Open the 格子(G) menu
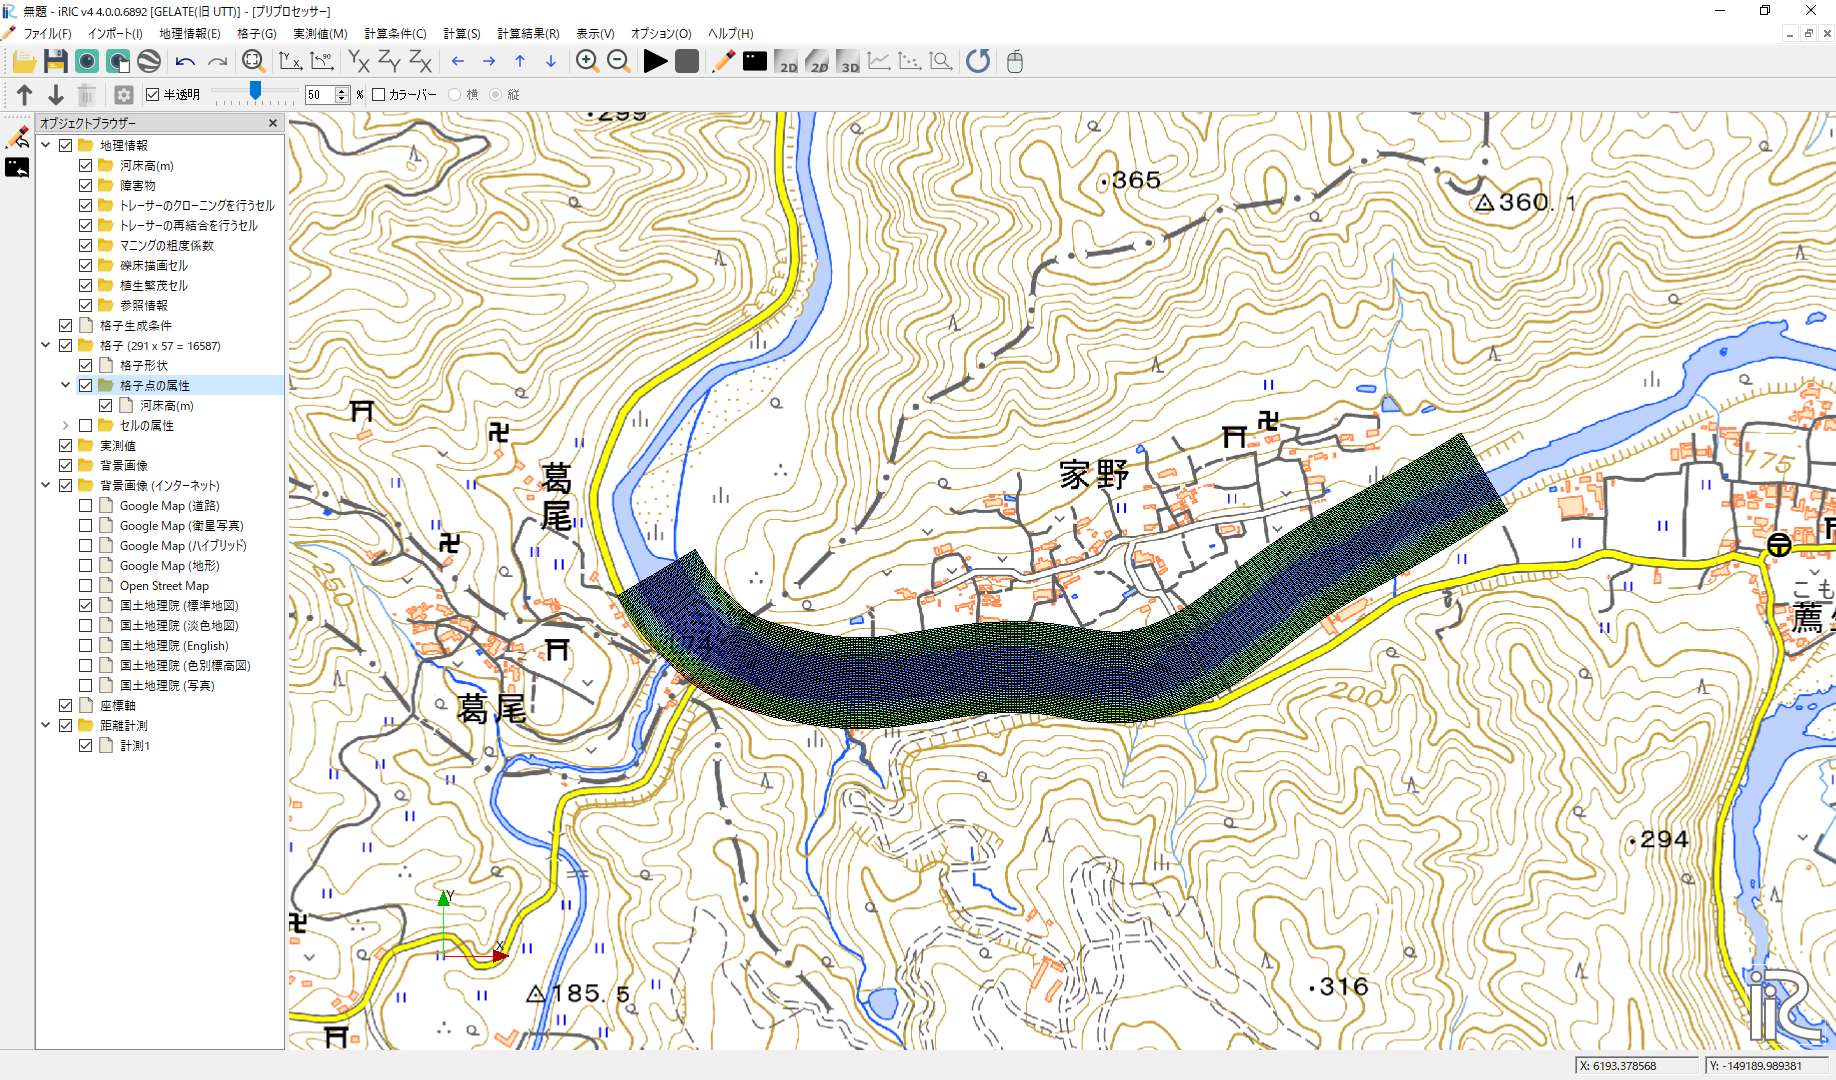The image size is (1836, 1080). click(257, 34)
